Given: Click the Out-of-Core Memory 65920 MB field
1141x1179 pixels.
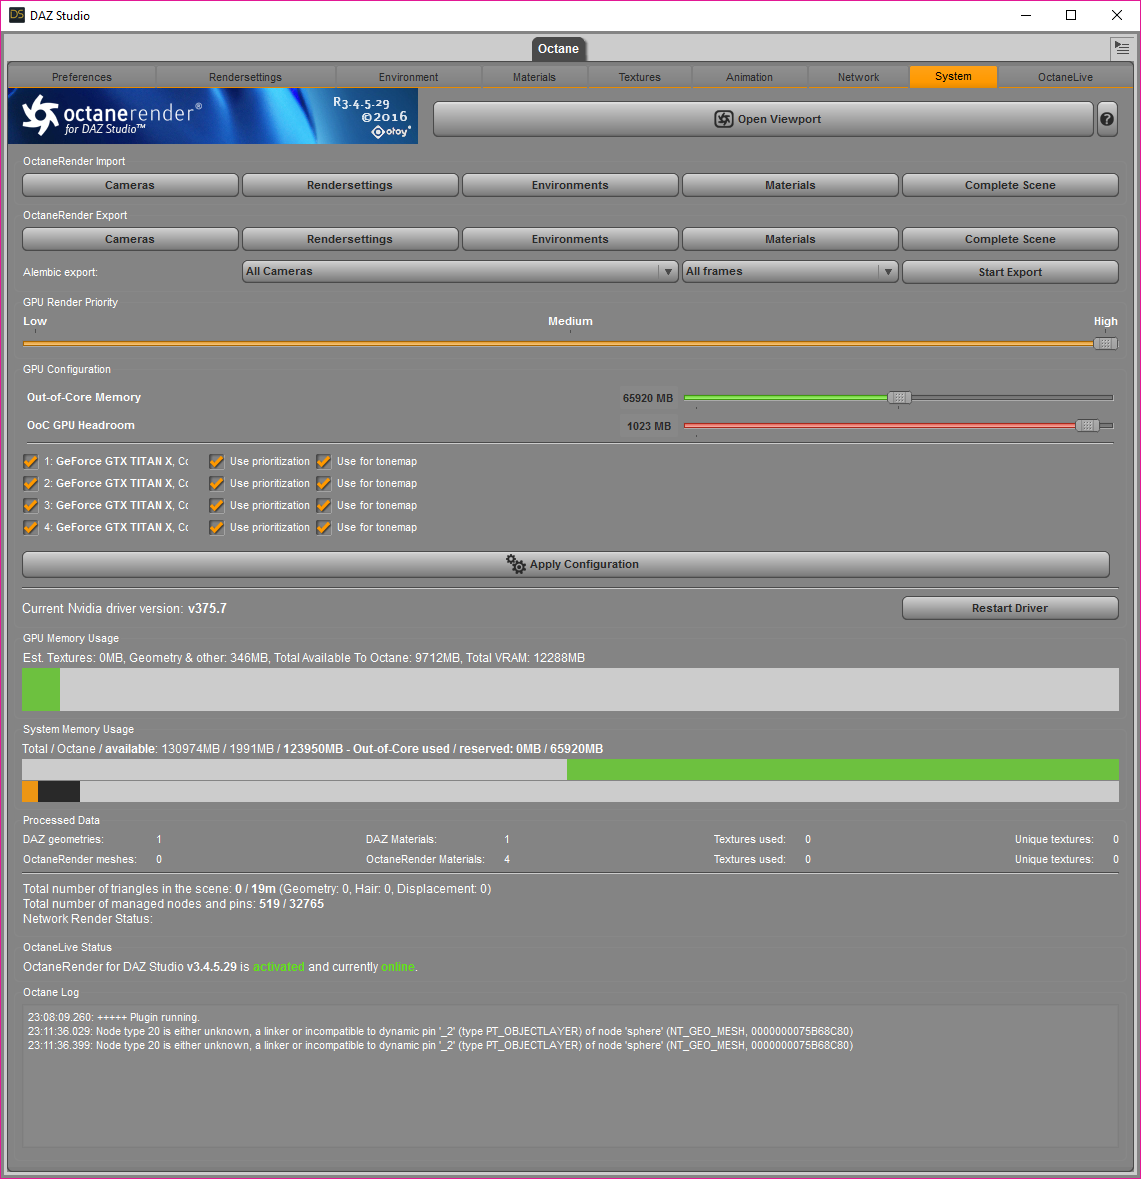Looking at the screenshot, I should (648, 398).
